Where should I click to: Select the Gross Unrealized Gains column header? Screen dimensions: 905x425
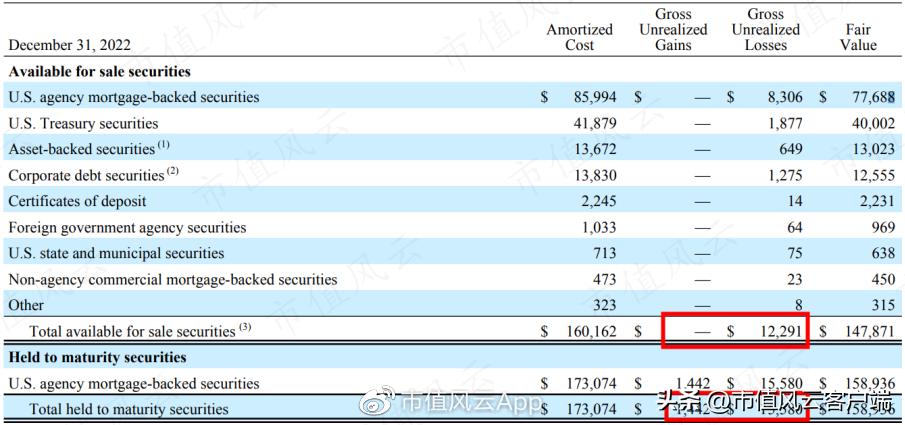pyautogui.click(x=673, y=30)
